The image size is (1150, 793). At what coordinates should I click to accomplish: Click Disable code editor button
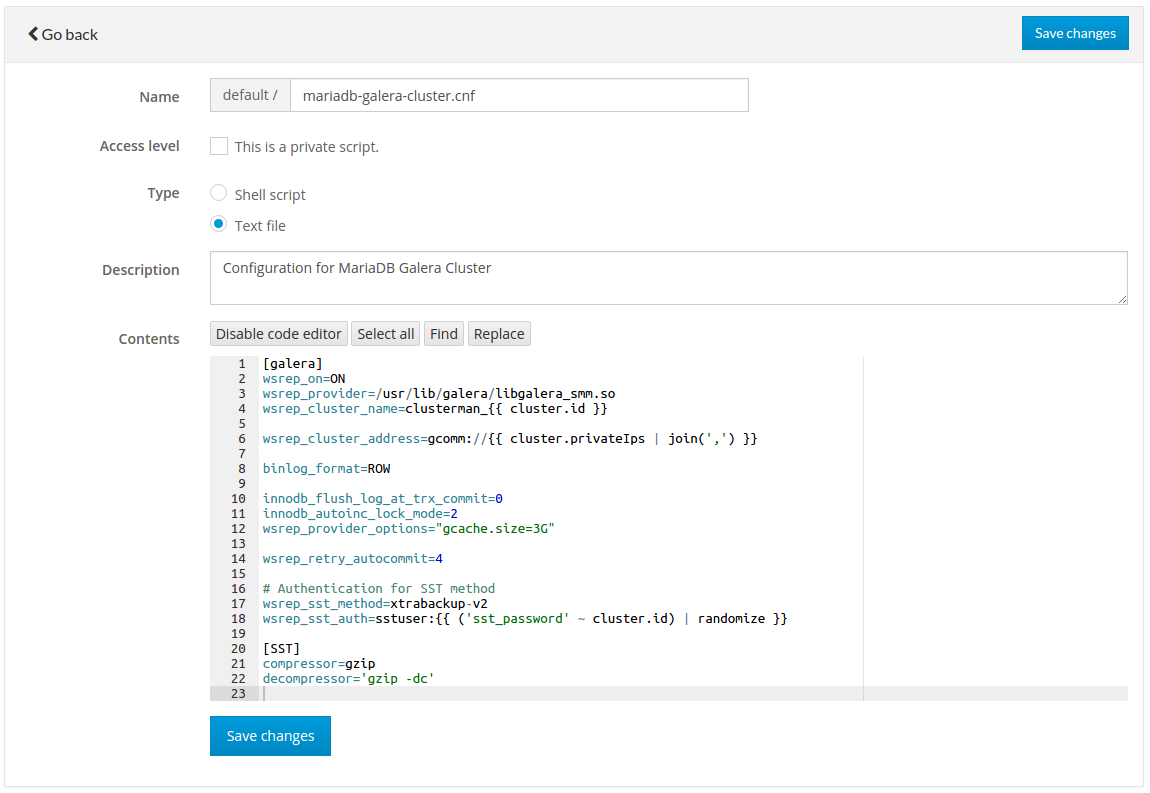pos(279,334)
